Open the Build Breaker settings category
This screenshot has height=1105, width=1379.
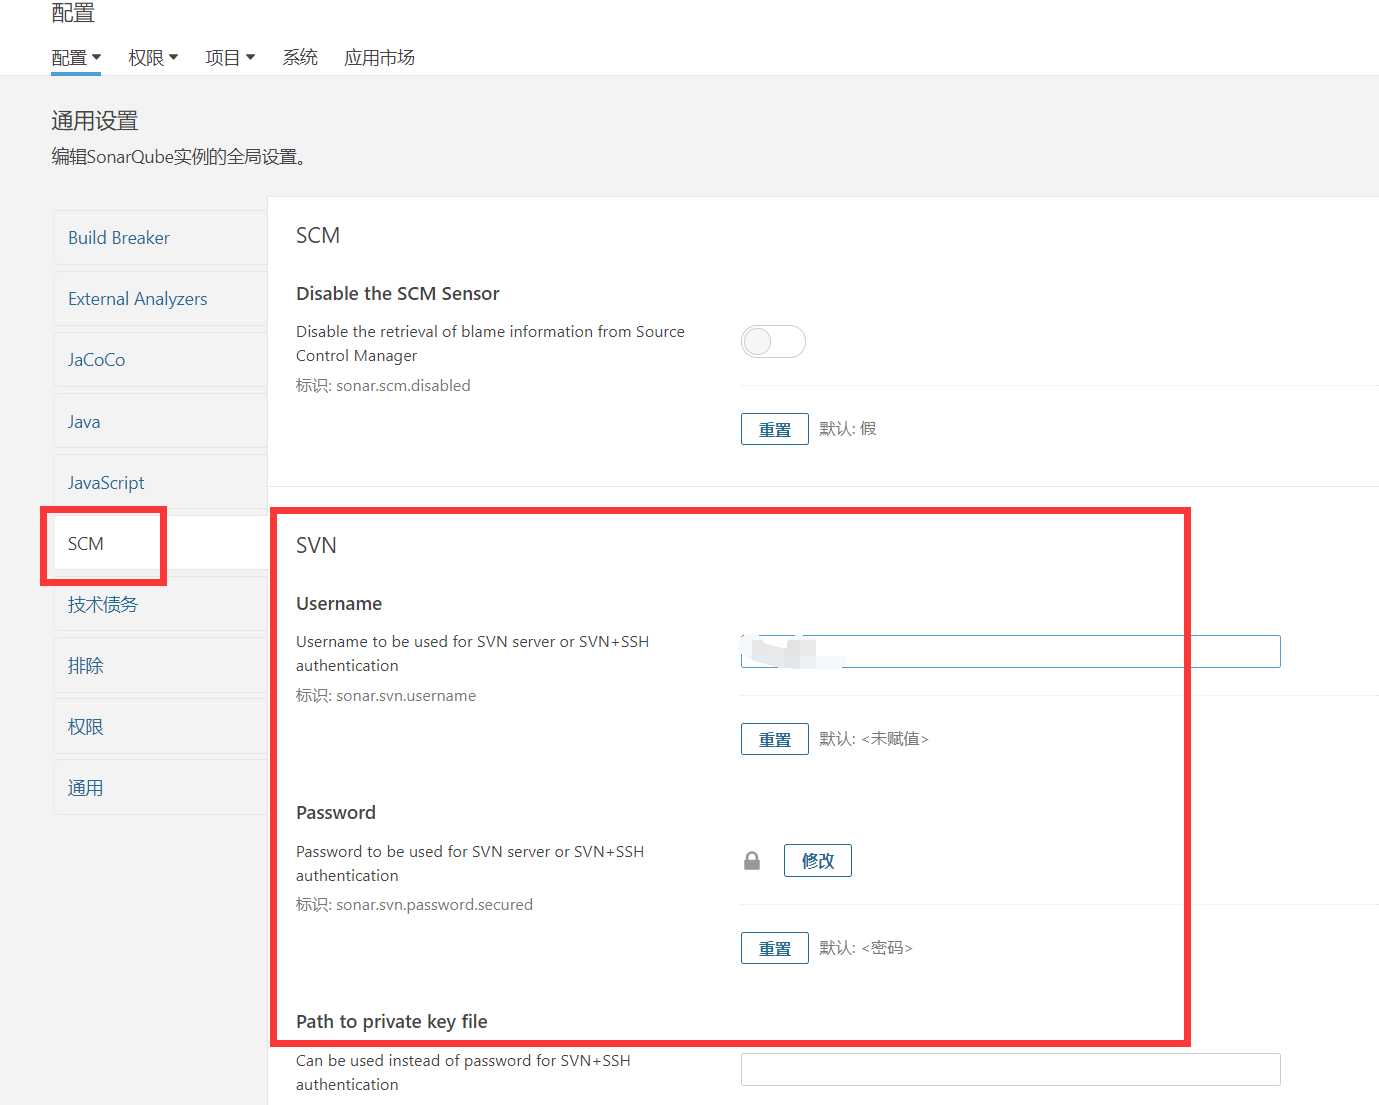click(x=118, y=237)
